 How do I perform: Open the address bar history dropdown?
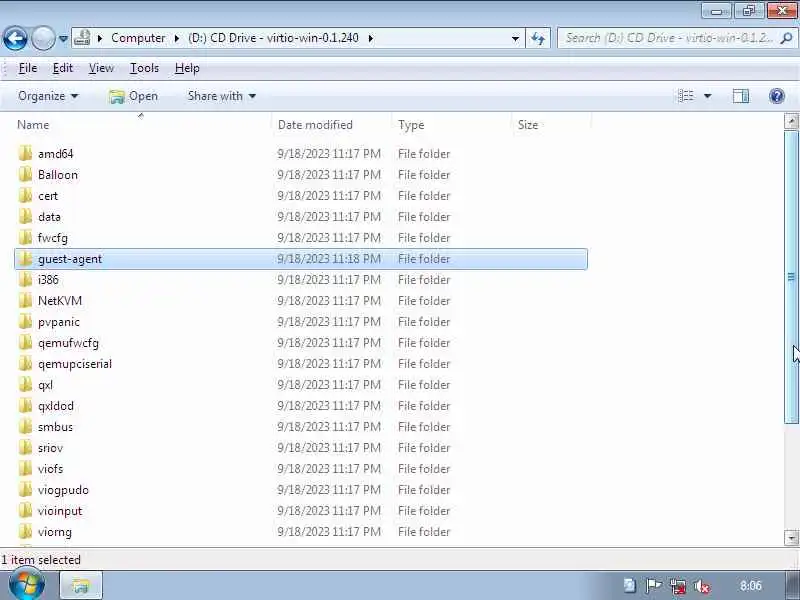pyautogui.click(x=515, y=38)
